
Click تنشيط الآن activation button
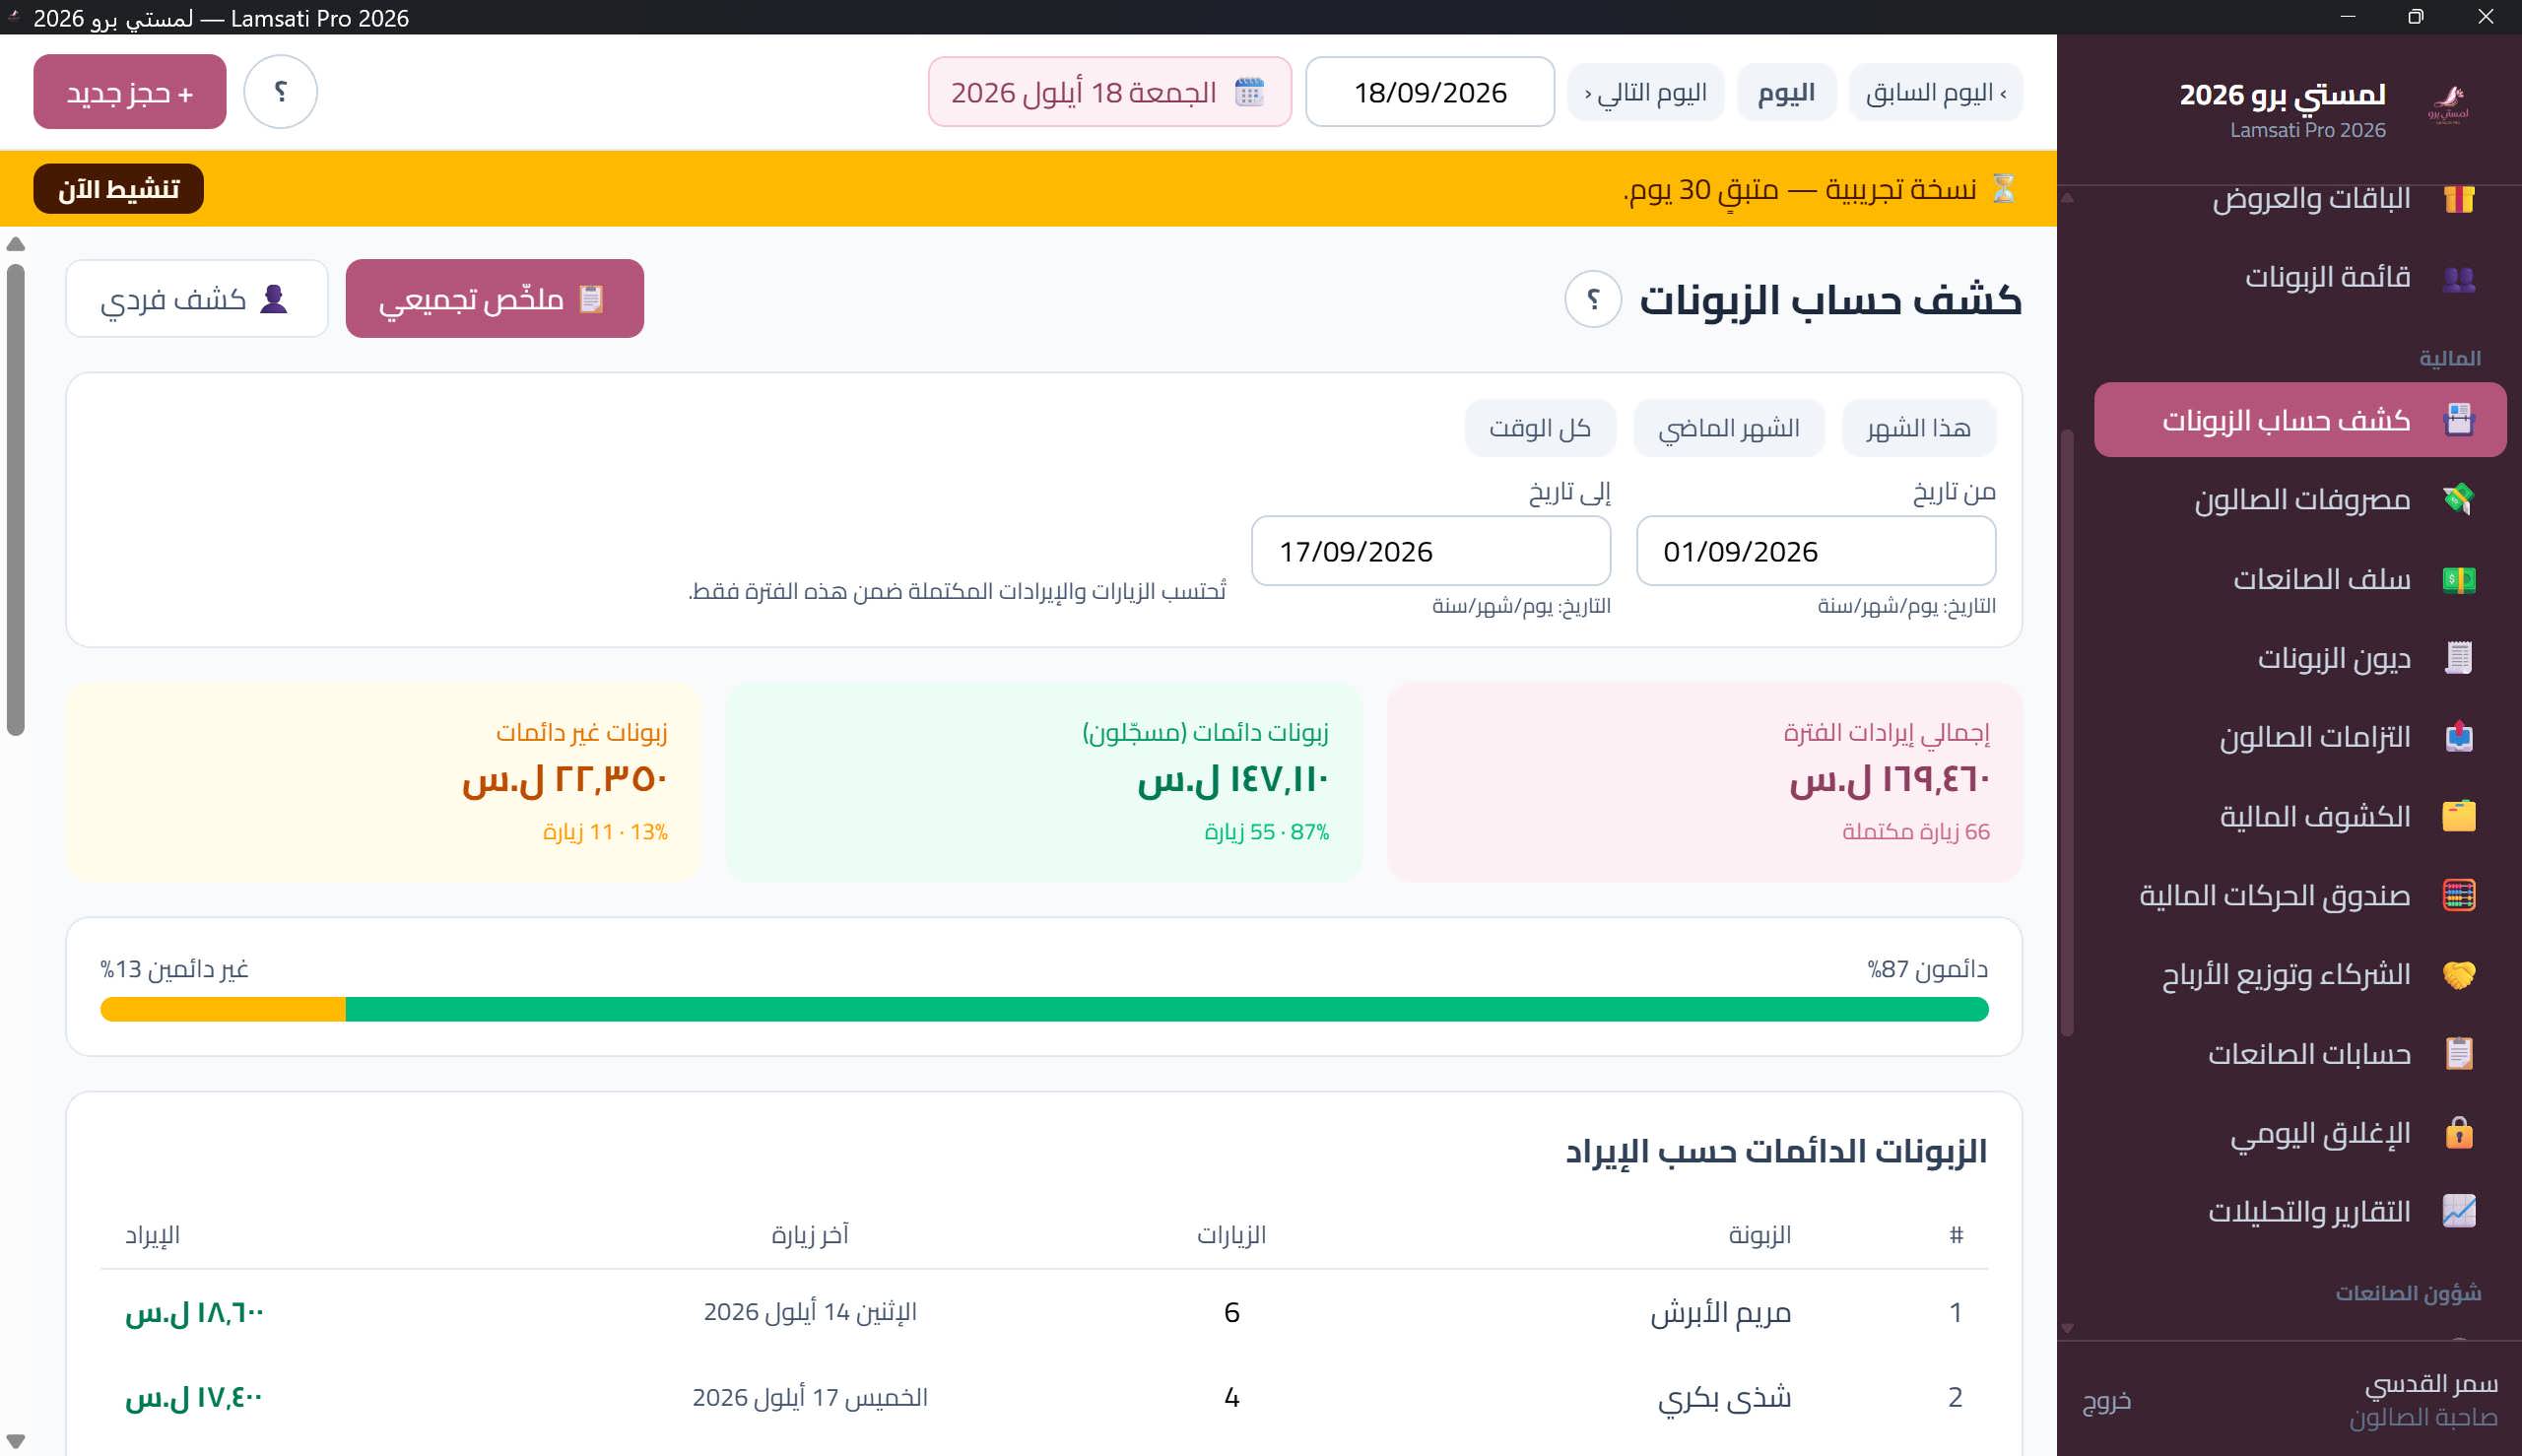[x=118, y=189]
